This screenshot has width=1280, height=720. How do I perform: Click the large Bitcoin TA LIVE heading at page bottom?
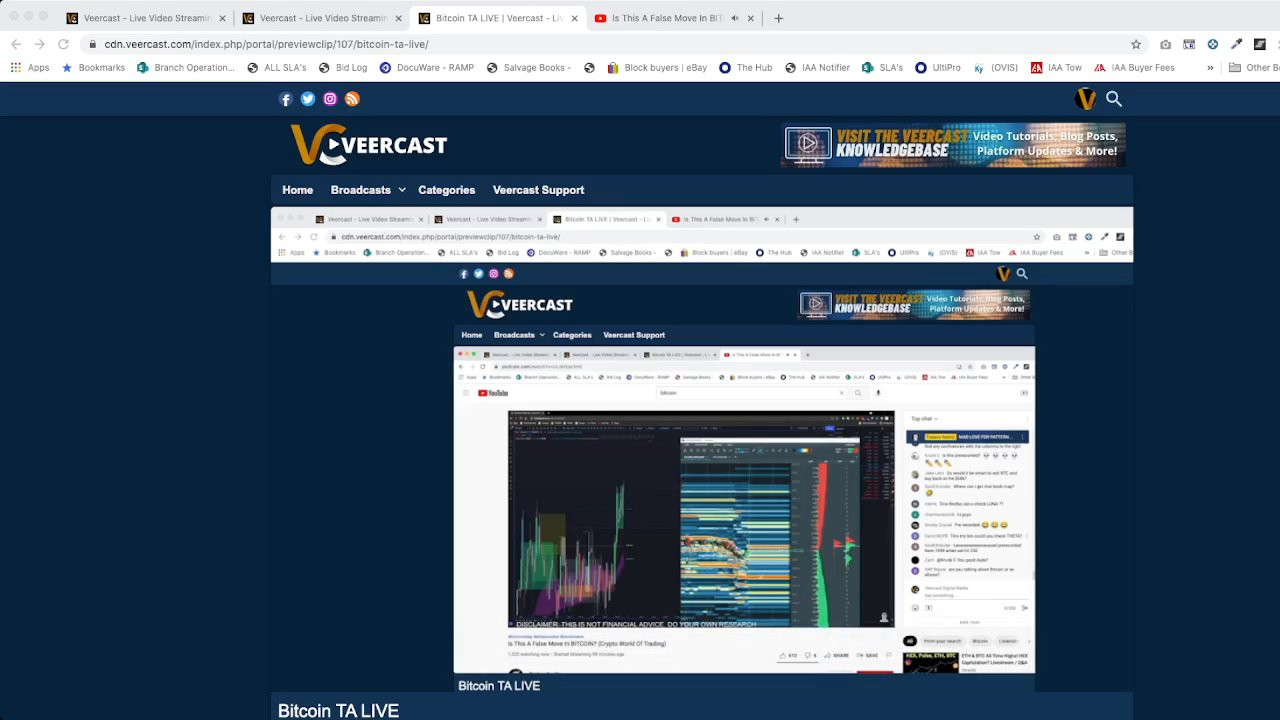point(338,710)
